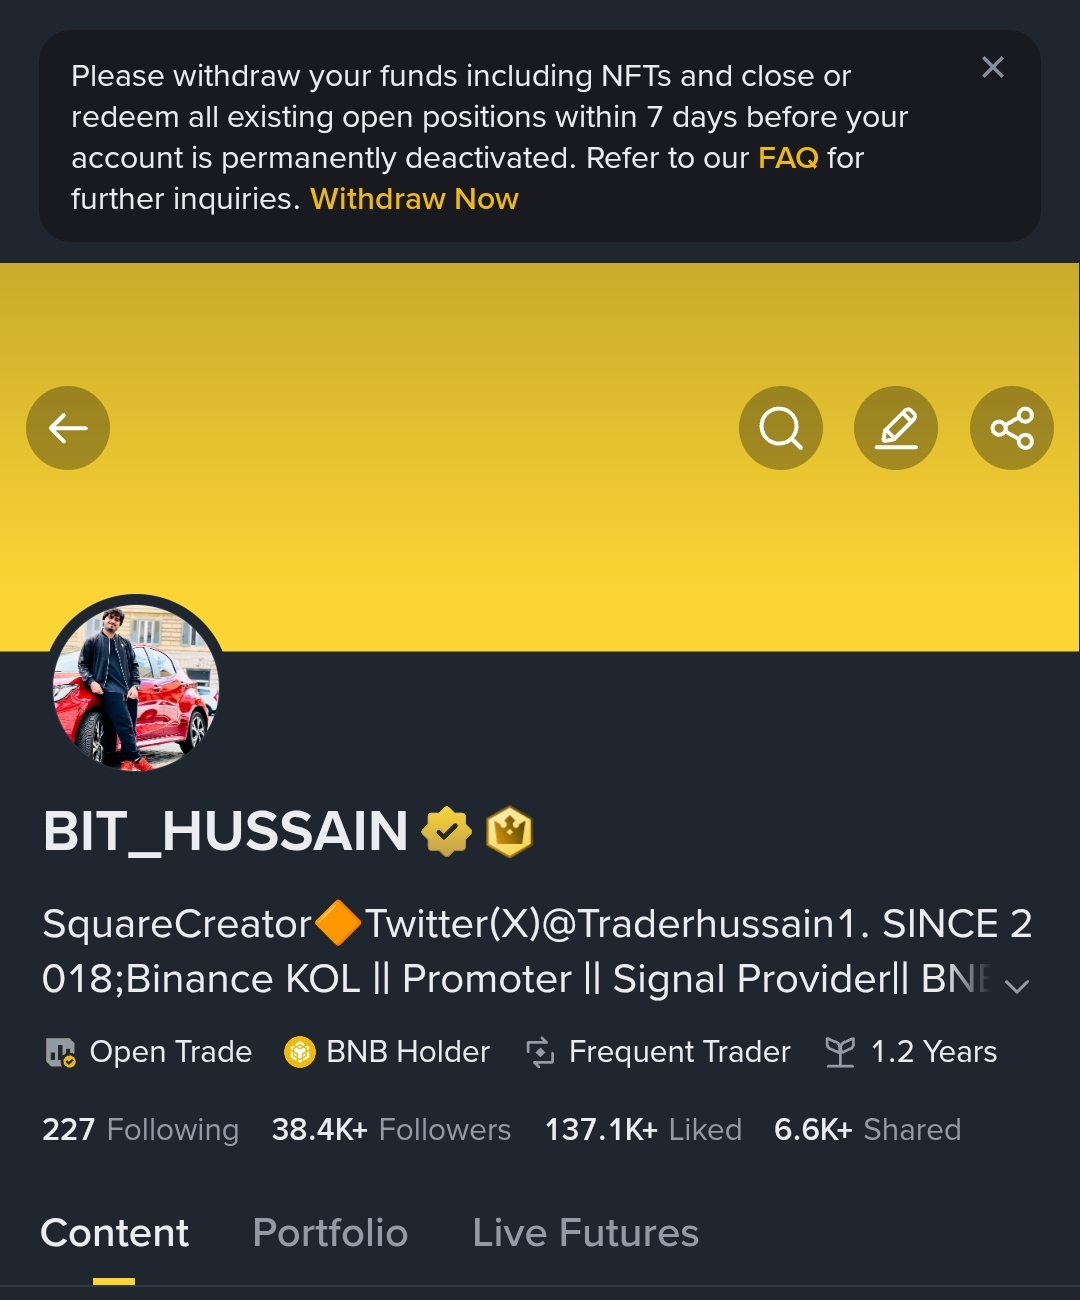Tap the edit profile pencil icon
The height and width of the screenshot is (1300, 1080).
pyautogui.click(x=896, y=428)
